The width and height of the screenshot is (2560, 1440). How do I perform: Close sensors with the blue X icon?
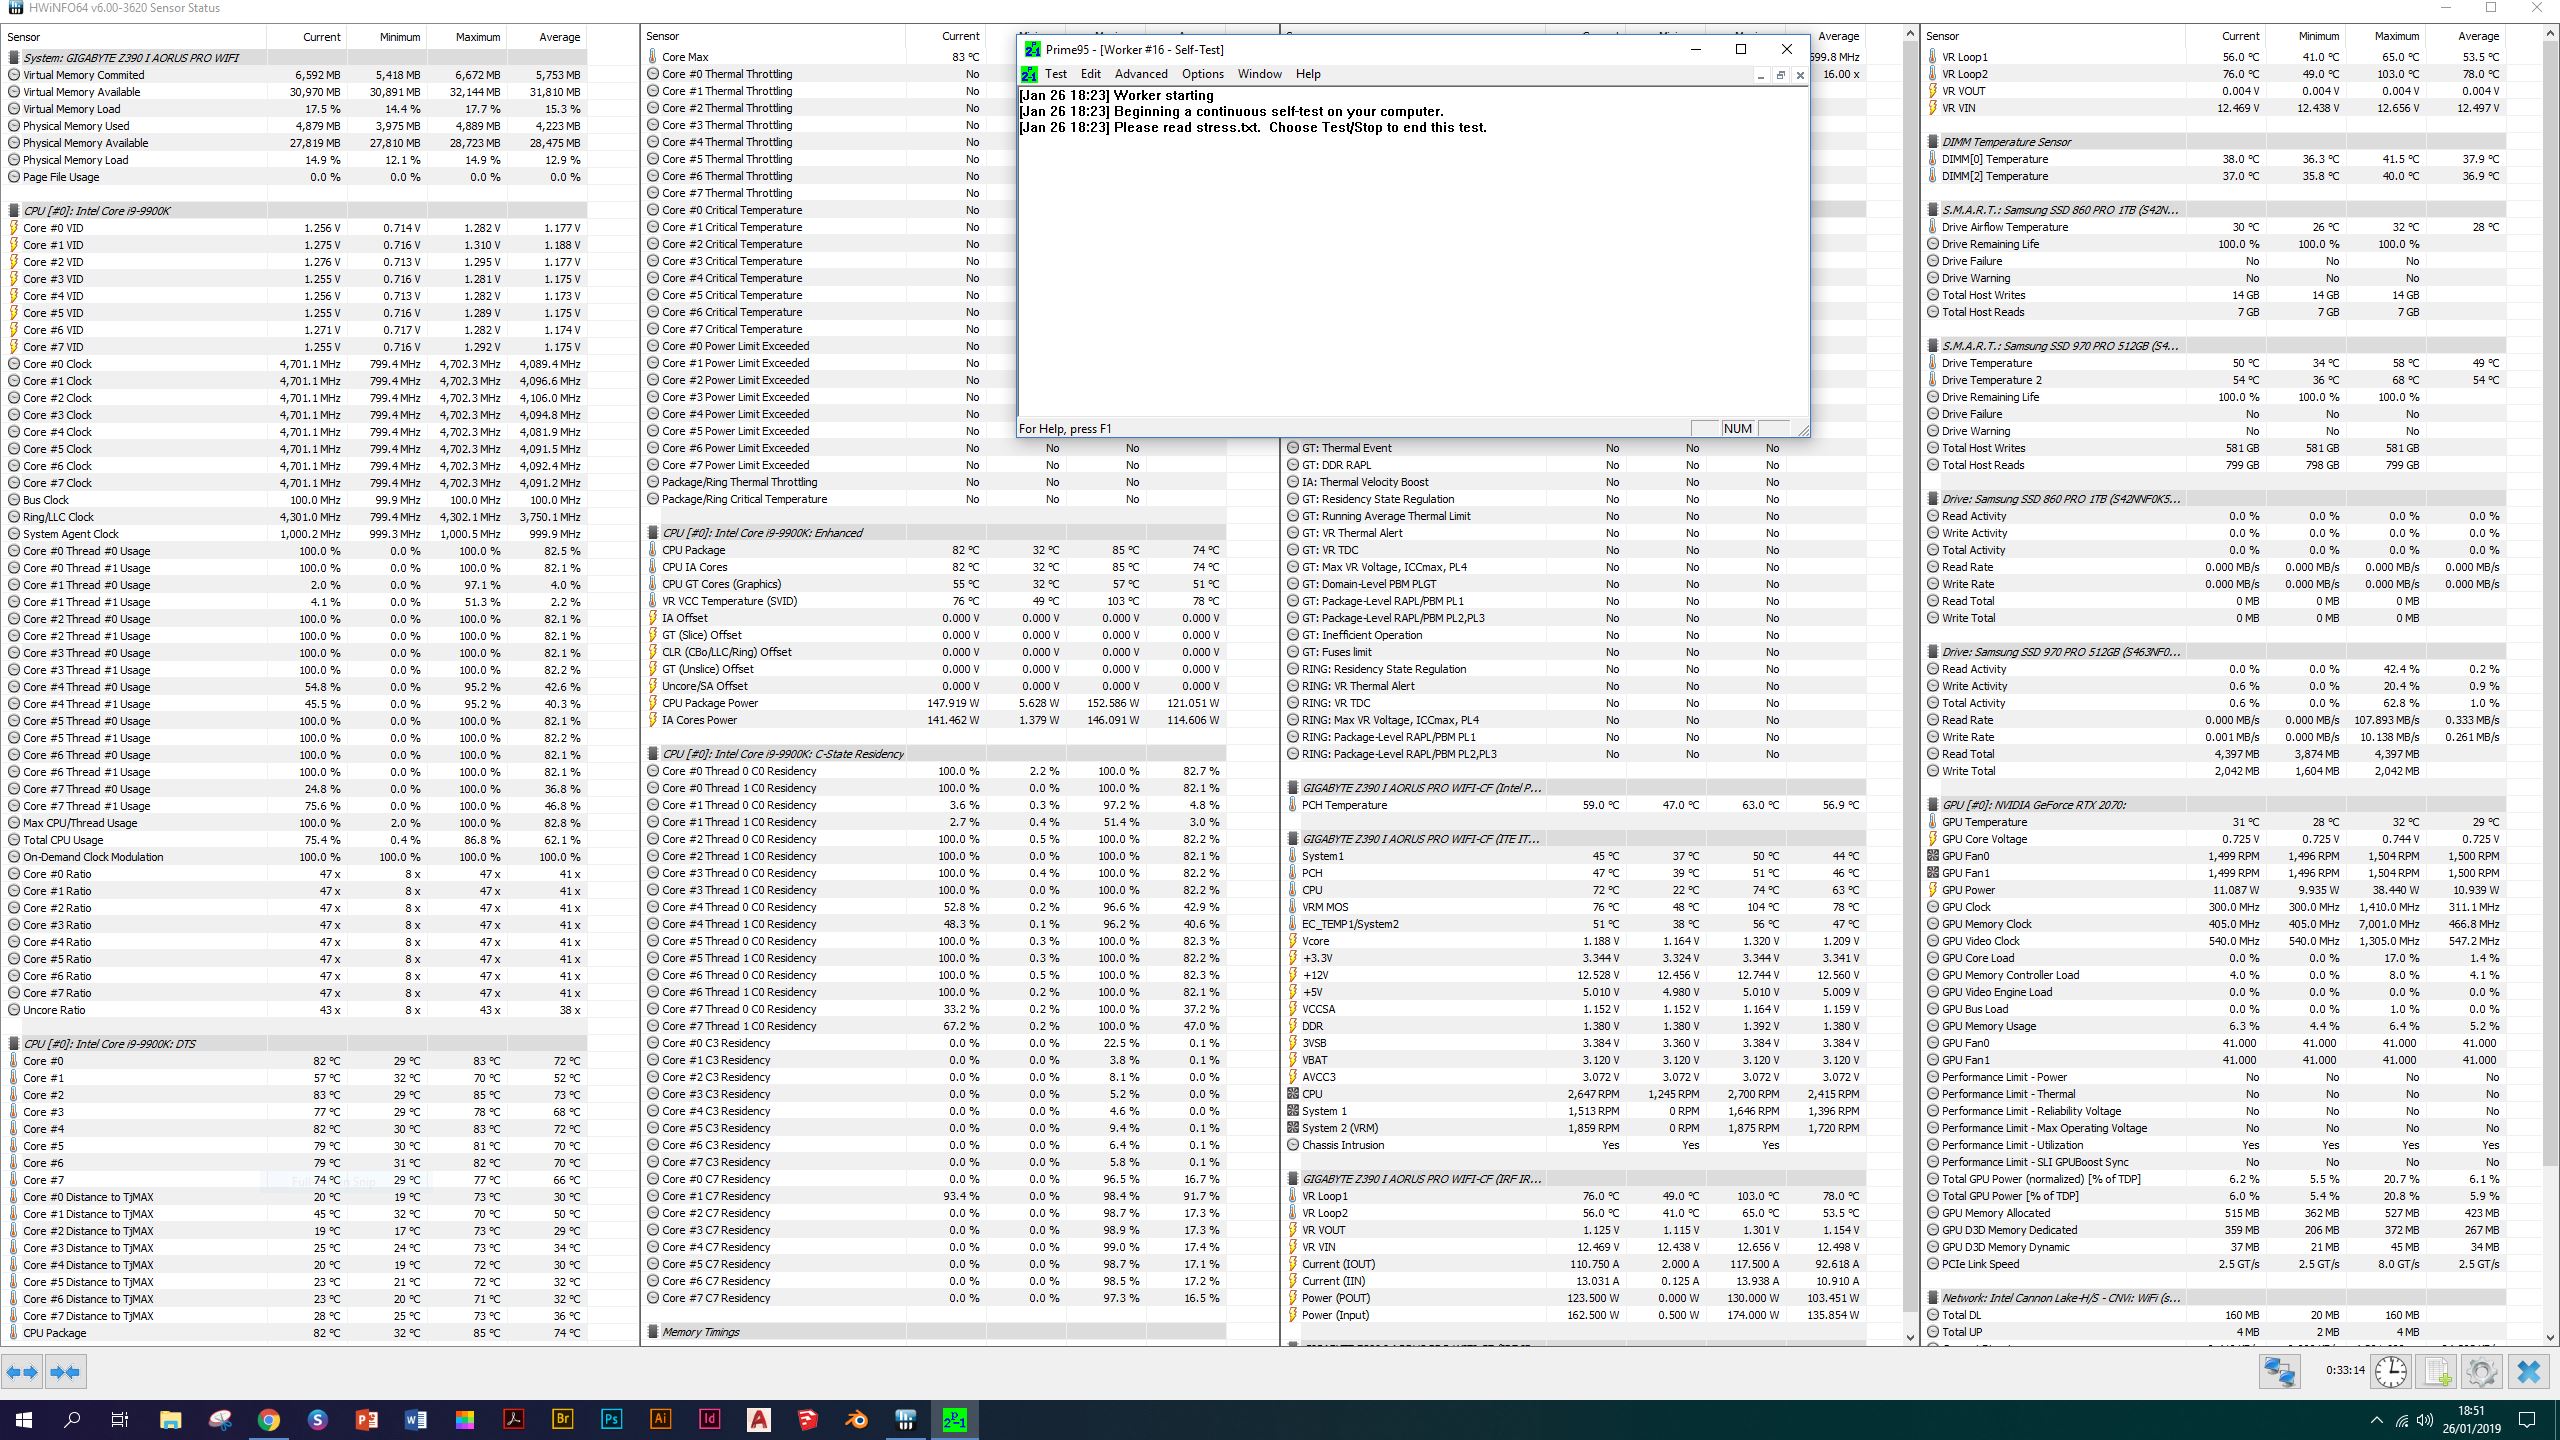tap(2529, 1371)
